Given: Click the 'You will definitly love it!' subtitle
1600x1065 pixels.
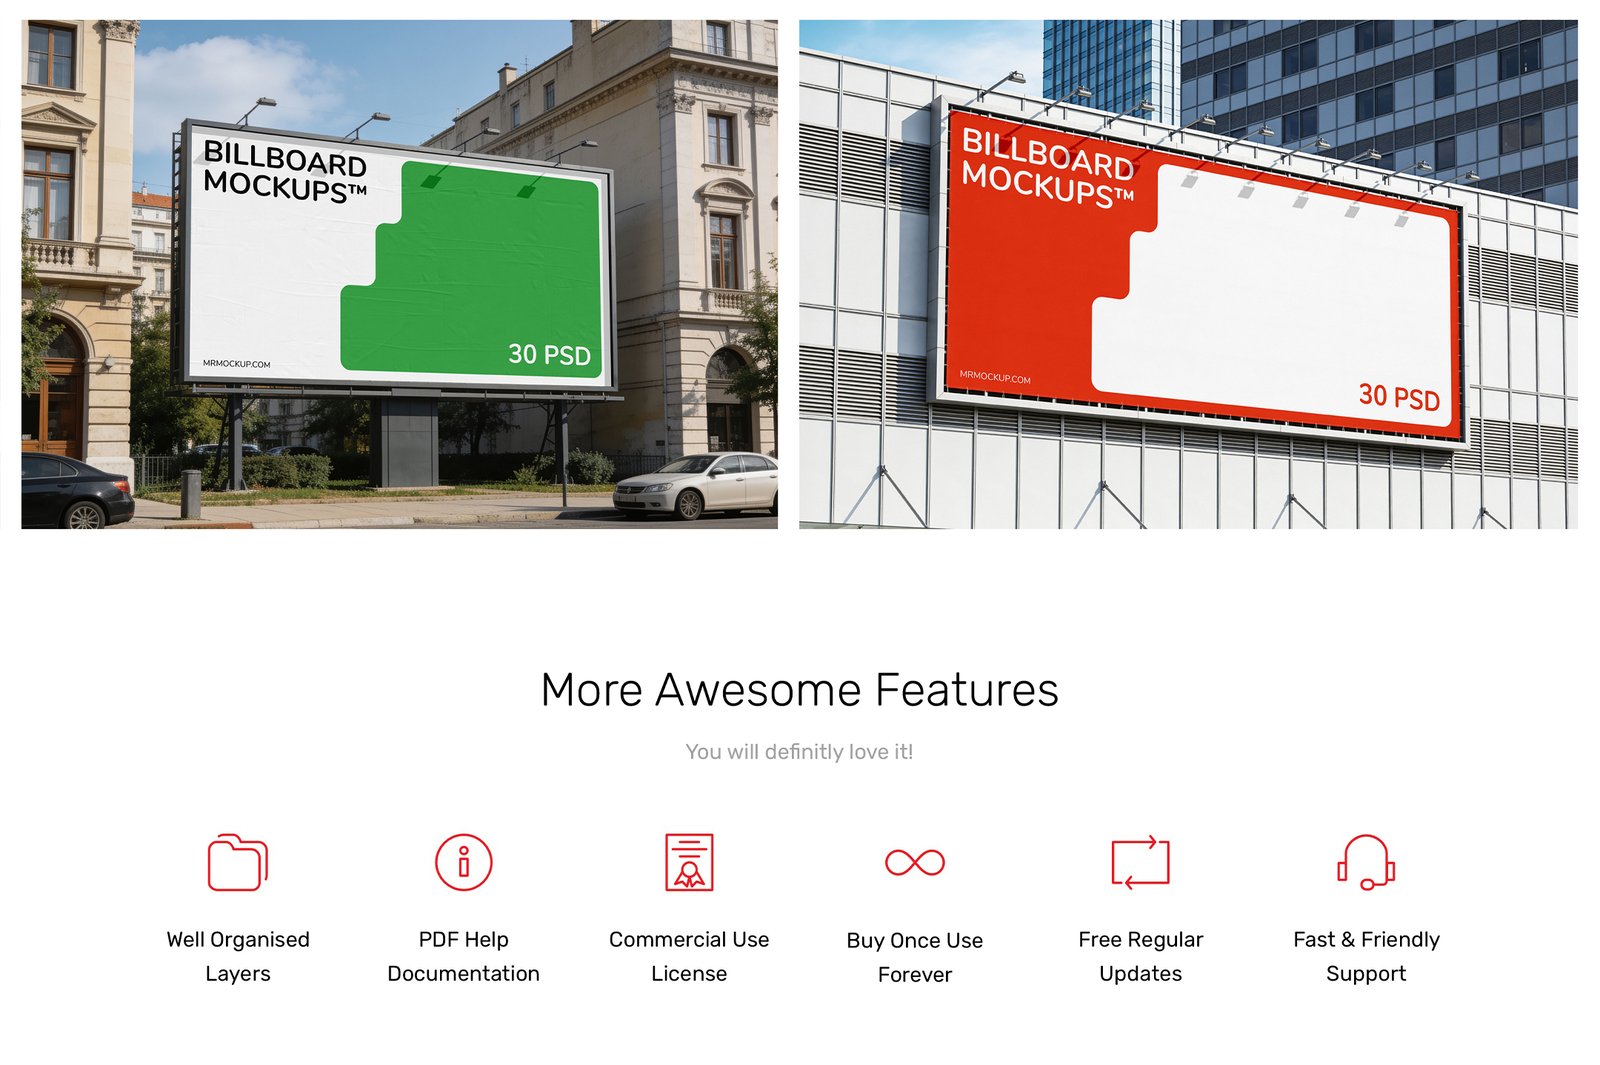Looking at the screenshot, I should [x=800, y=752].
